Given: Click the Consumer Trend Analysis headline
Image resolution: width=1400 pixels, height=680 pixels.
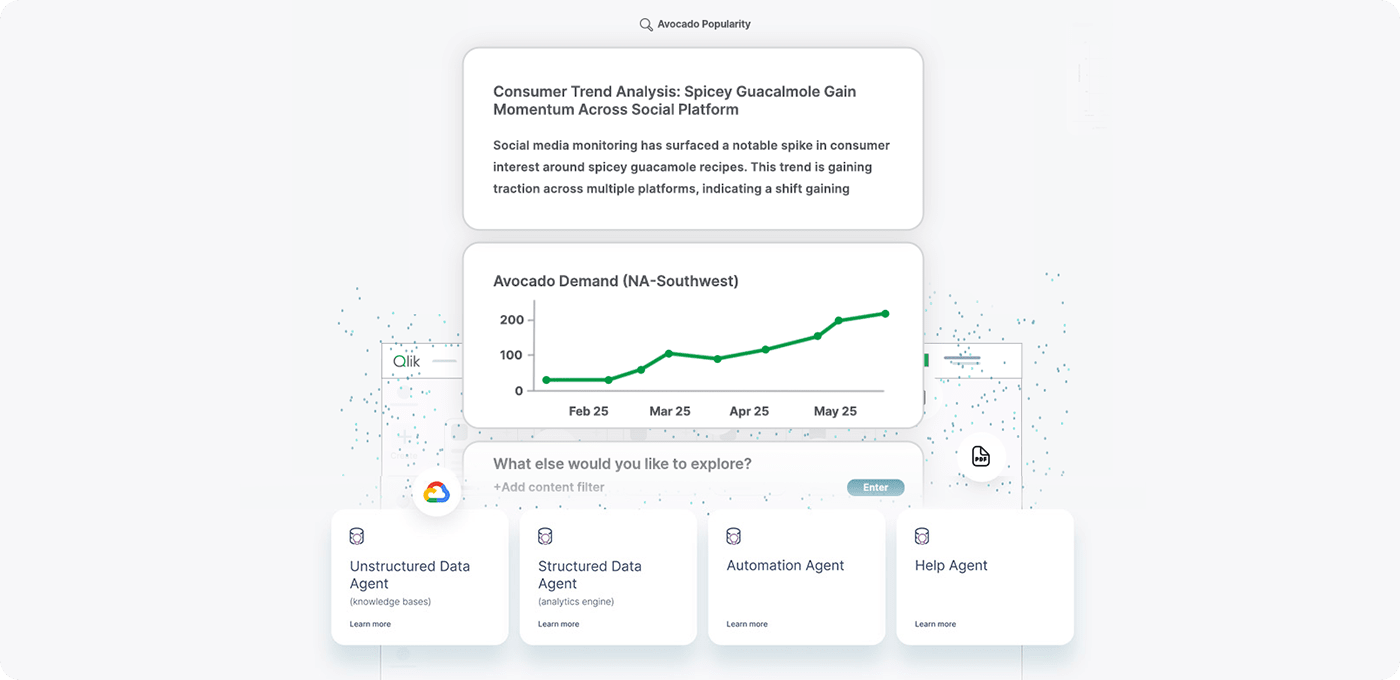Looking at the screenshot, I should tap(675, 100).
